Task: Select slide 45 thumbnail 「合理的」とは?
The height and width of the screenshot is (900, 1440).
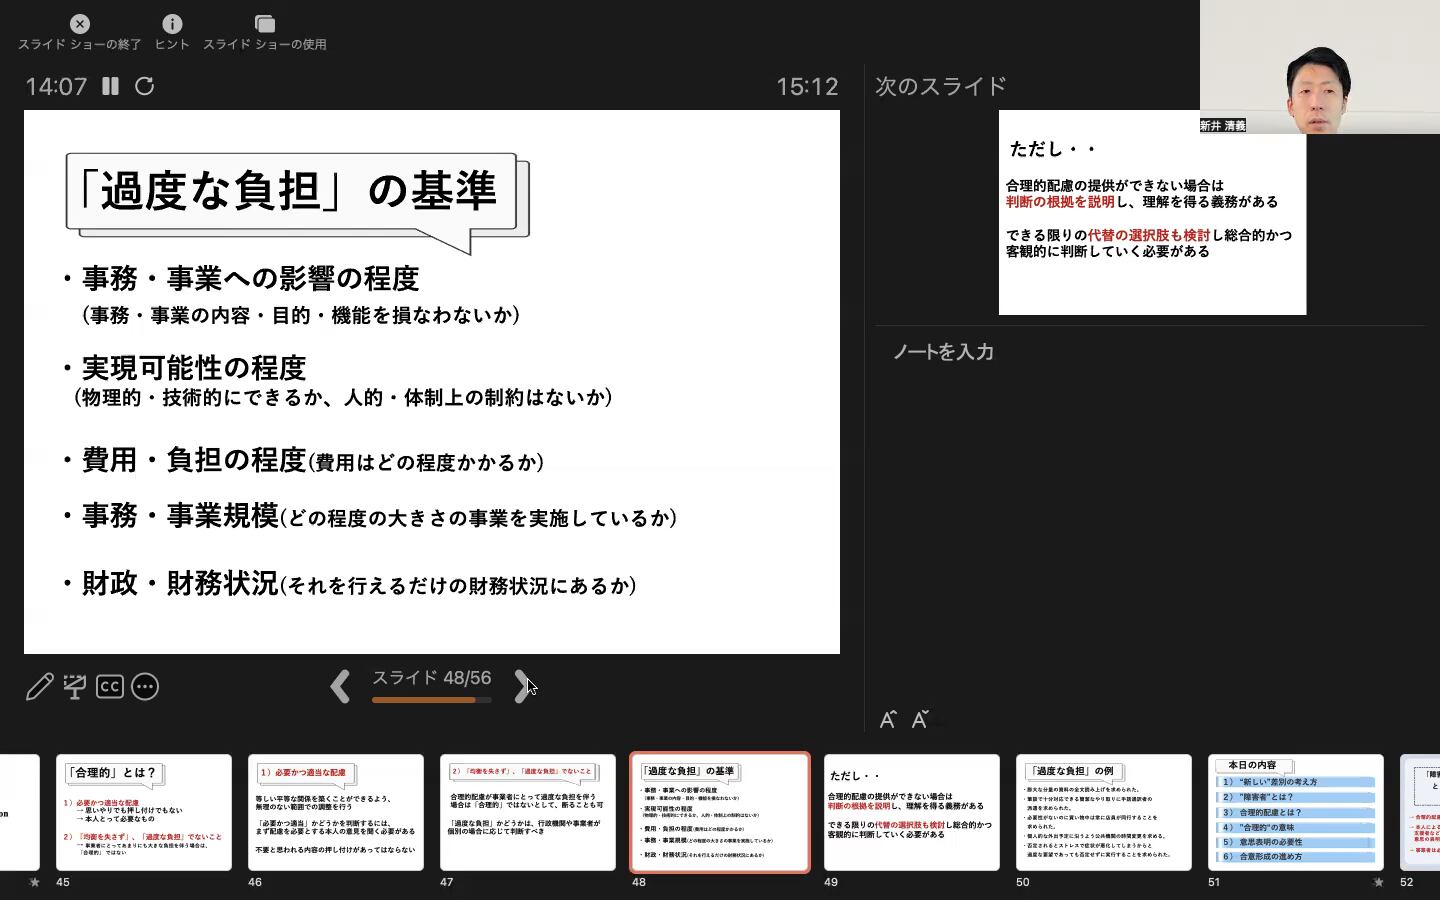Action: [x=144, y=812]
